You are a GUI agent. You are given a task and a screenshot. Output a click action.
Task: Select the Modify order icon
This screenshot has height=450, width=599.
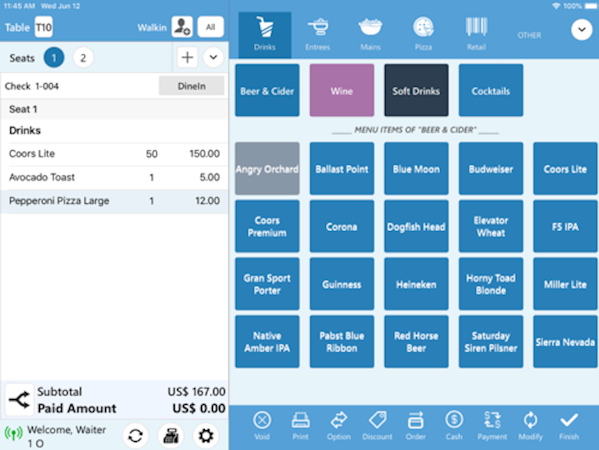pyautogui.click(x=531, y=420)
